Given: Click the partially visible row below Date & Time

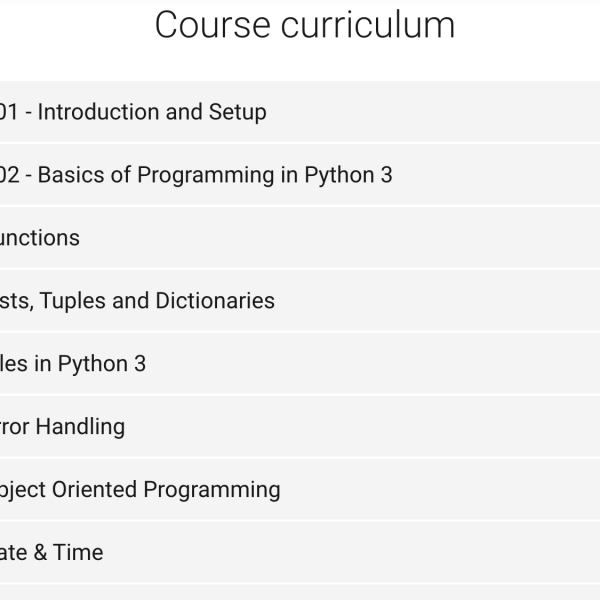Looking at the screenshot, I should pos(300,592).
